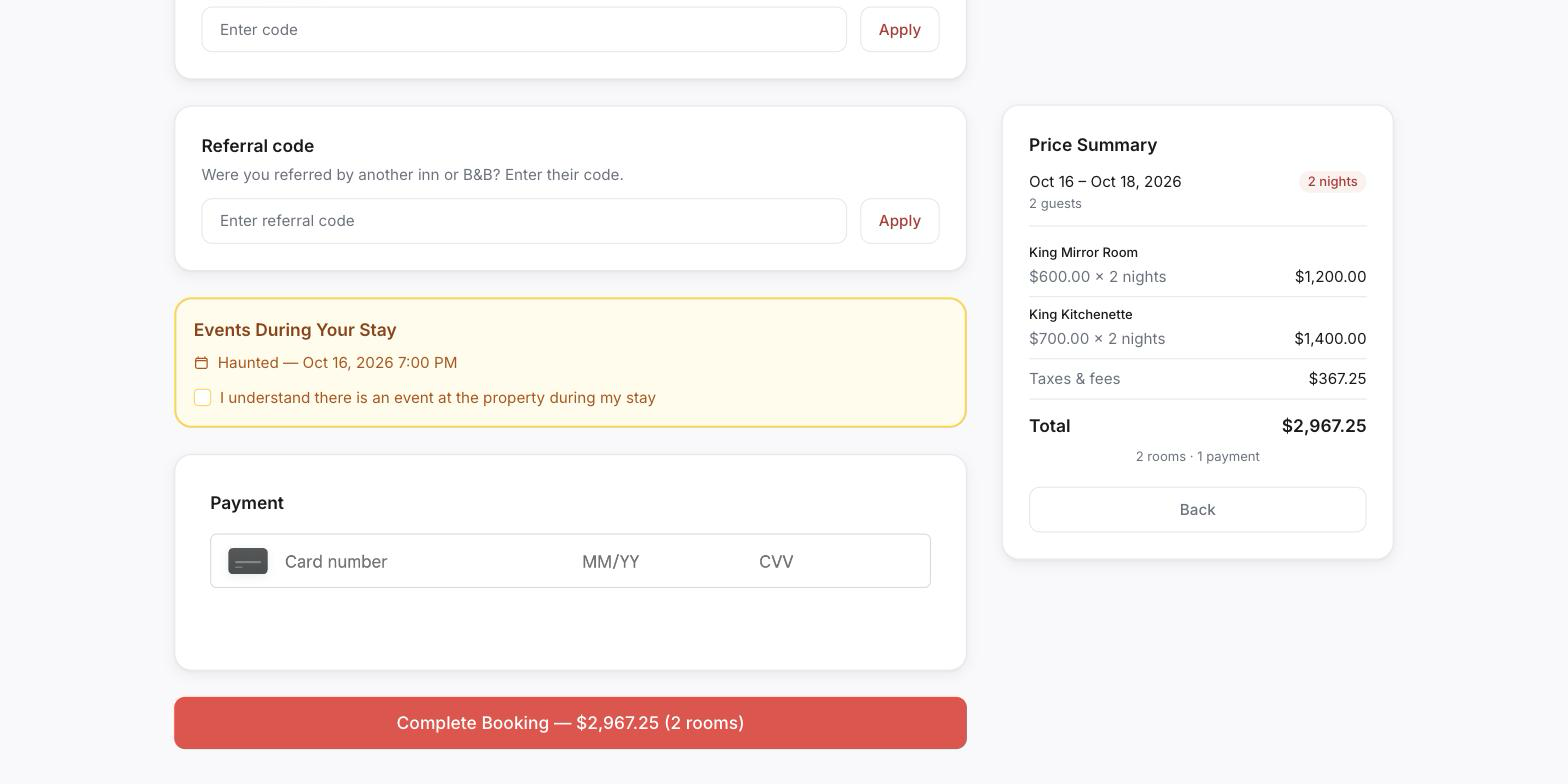This screenshot has height=784, width=1568.
Task: Click the 'Taxes & fees' label
Action: point(1074,379)
